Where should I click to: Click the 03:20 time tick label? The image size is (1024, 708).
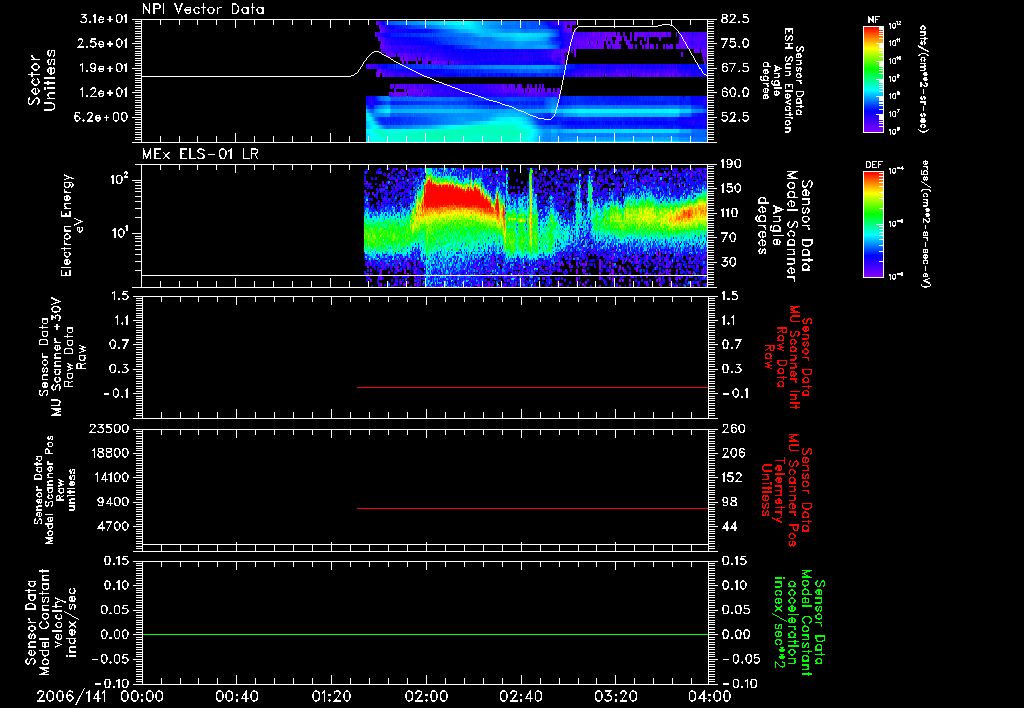pos(615,696)
